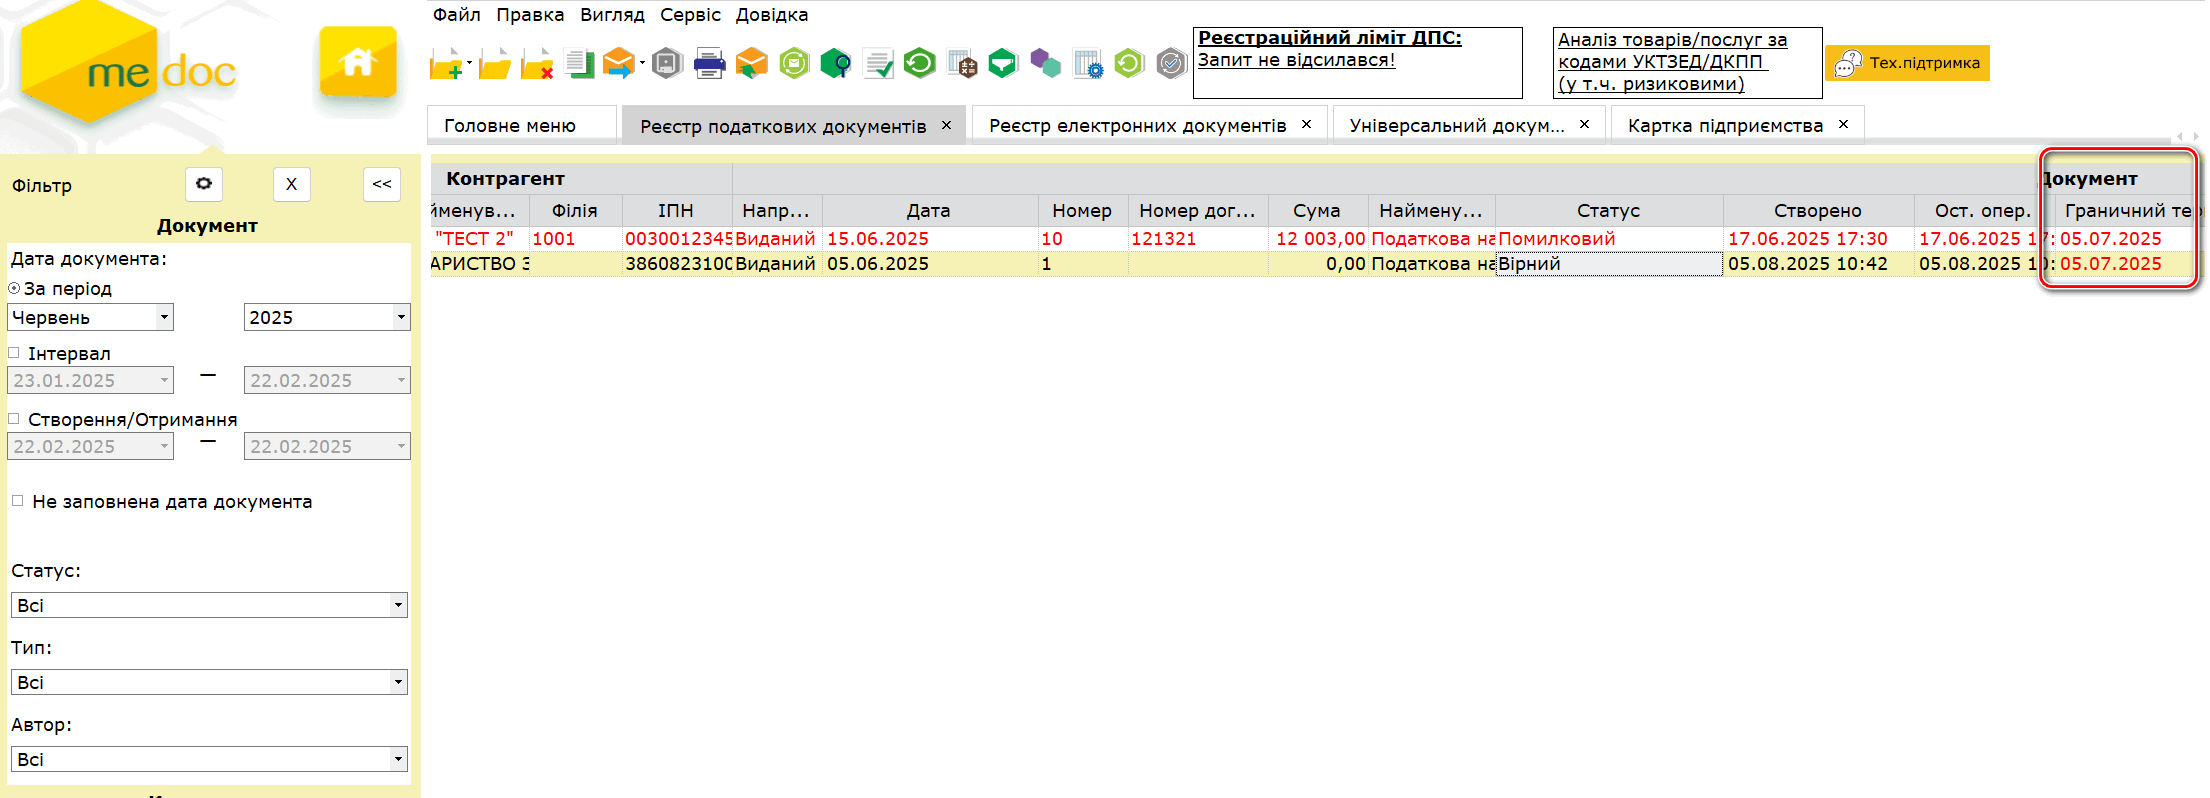The width and height of the screenshot is (2210, 798).
Task: Tick the 'Створення/Отримання' checkbox
Action: (15, 419)
